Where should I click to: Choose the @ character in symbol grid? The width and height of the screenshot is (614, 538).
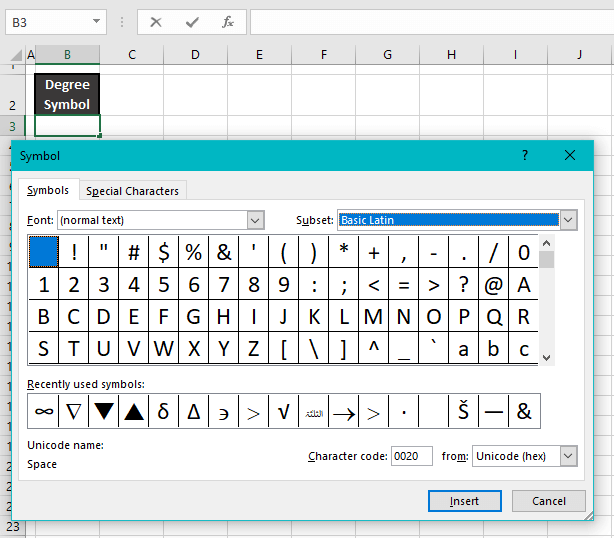[493, 285]
